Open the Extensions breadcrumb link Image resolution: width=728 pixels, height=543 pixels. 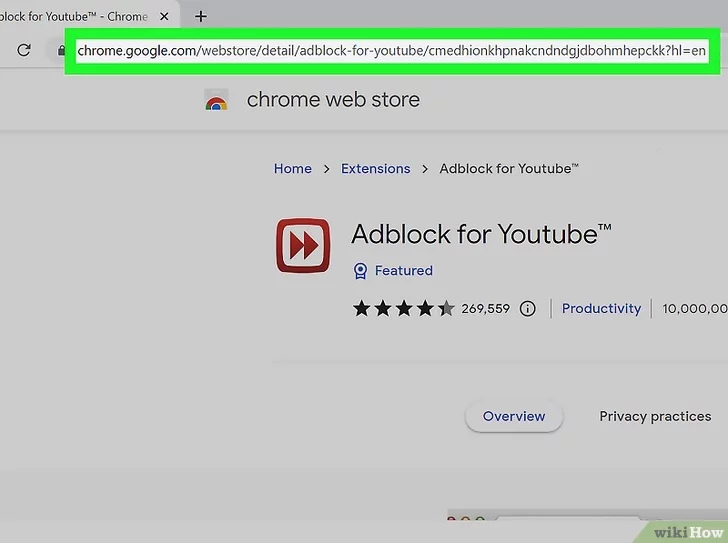point(375,169)
